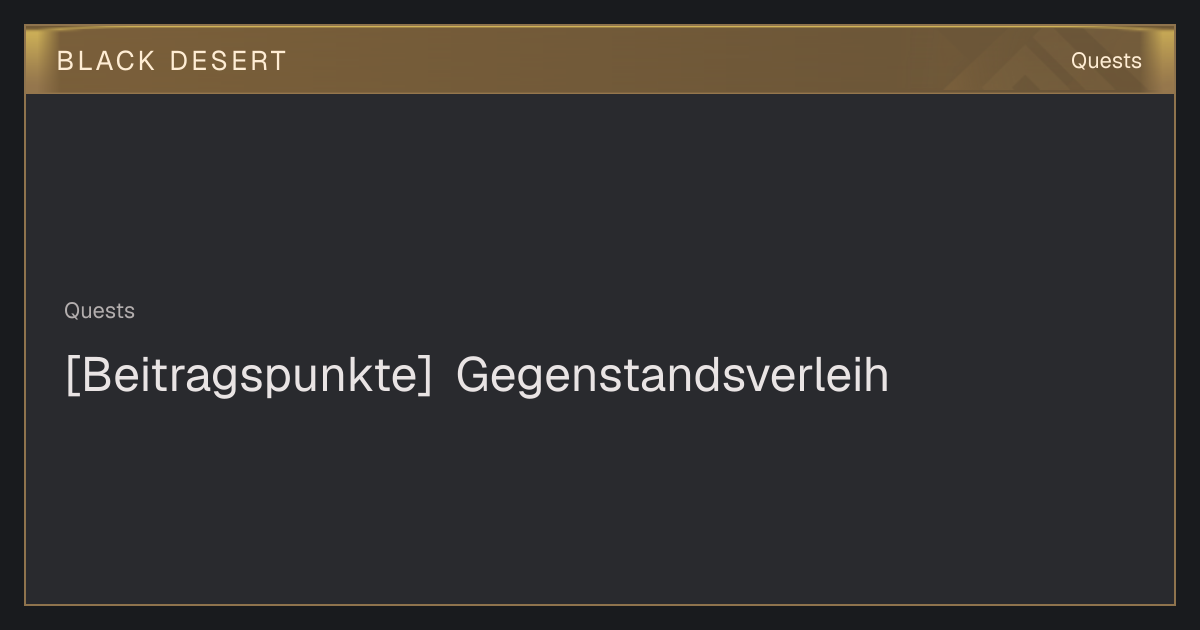Image resolution: width=1200 pixels, height=630 pixels.
Task: Navigate back via Quests category above title
Action: (x=99, y=311)
